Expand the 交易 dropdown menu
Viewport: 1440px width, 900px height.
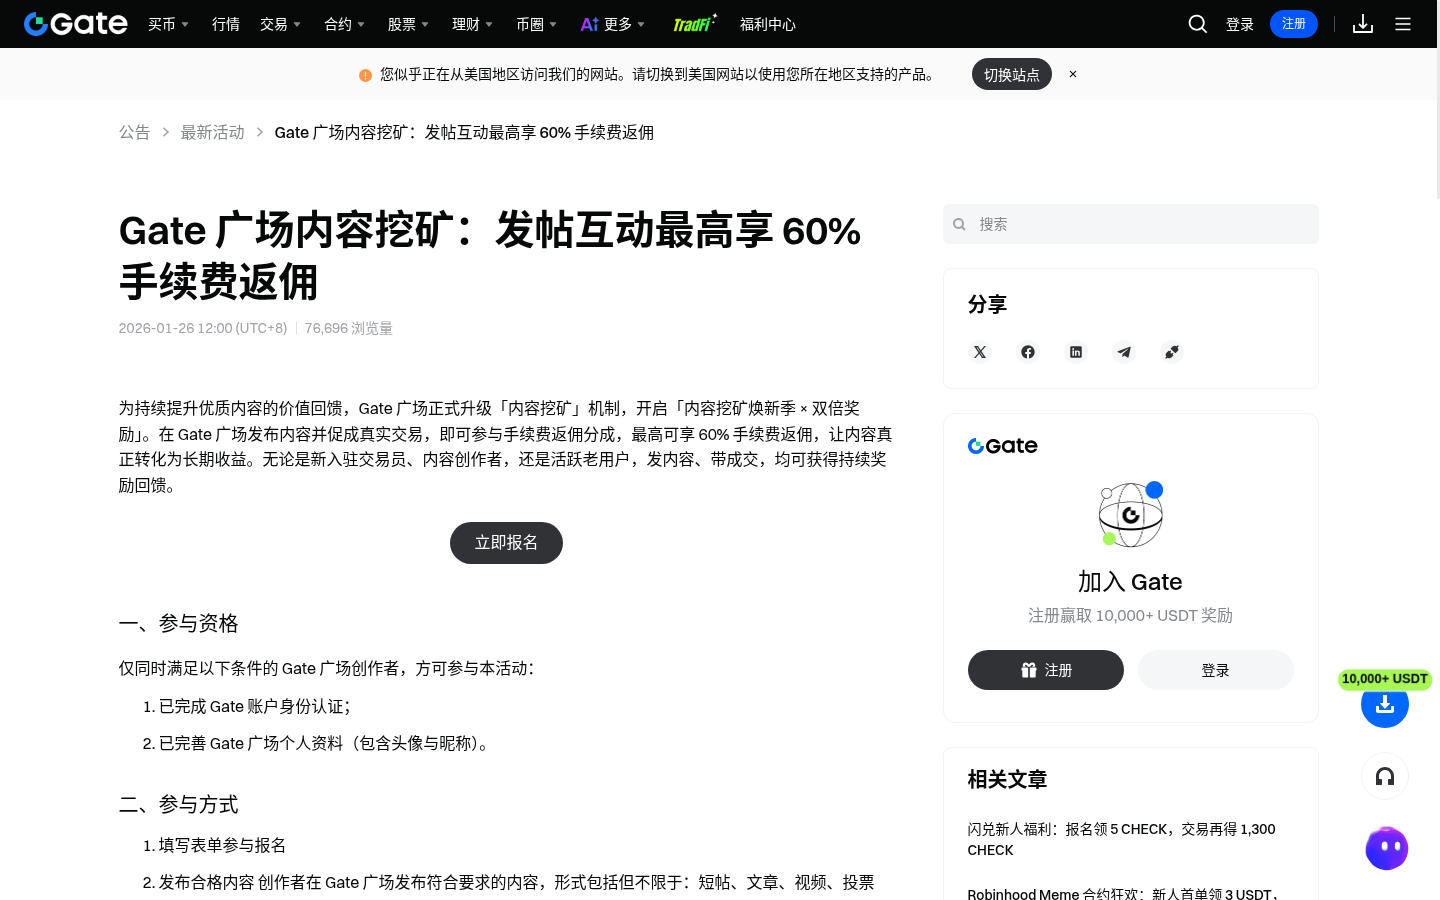pos(281,24)
